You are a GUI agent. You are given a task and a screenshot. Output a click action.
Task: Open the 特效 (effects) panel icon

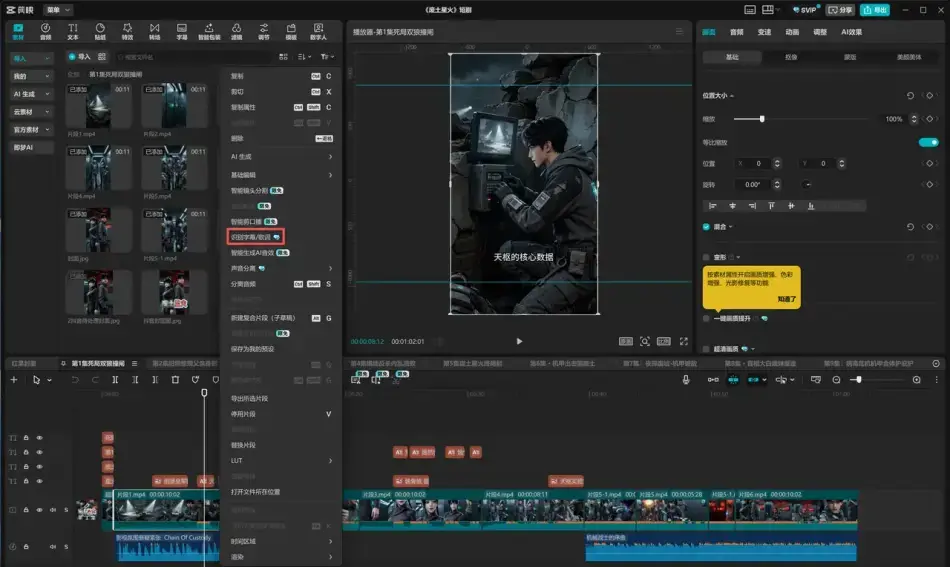(x=127, y=32)
